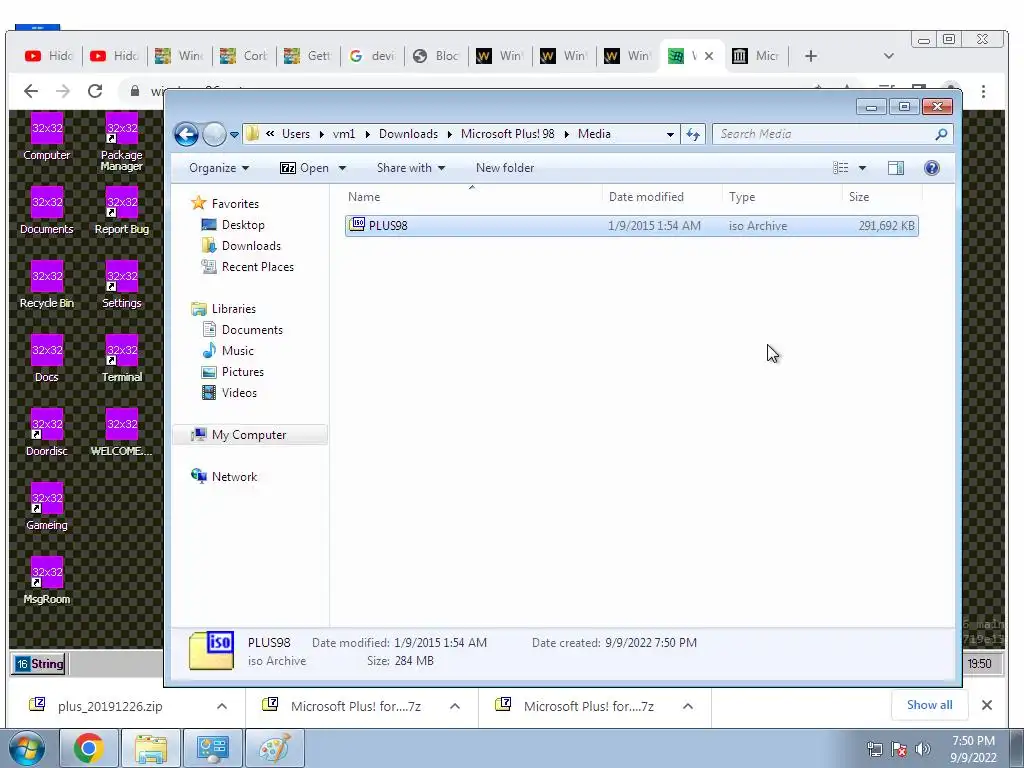Expand the Open button's dropdown arrow
Viewport: 1024px width, 768px height.
pyautogui.click(x=342, y=168)
